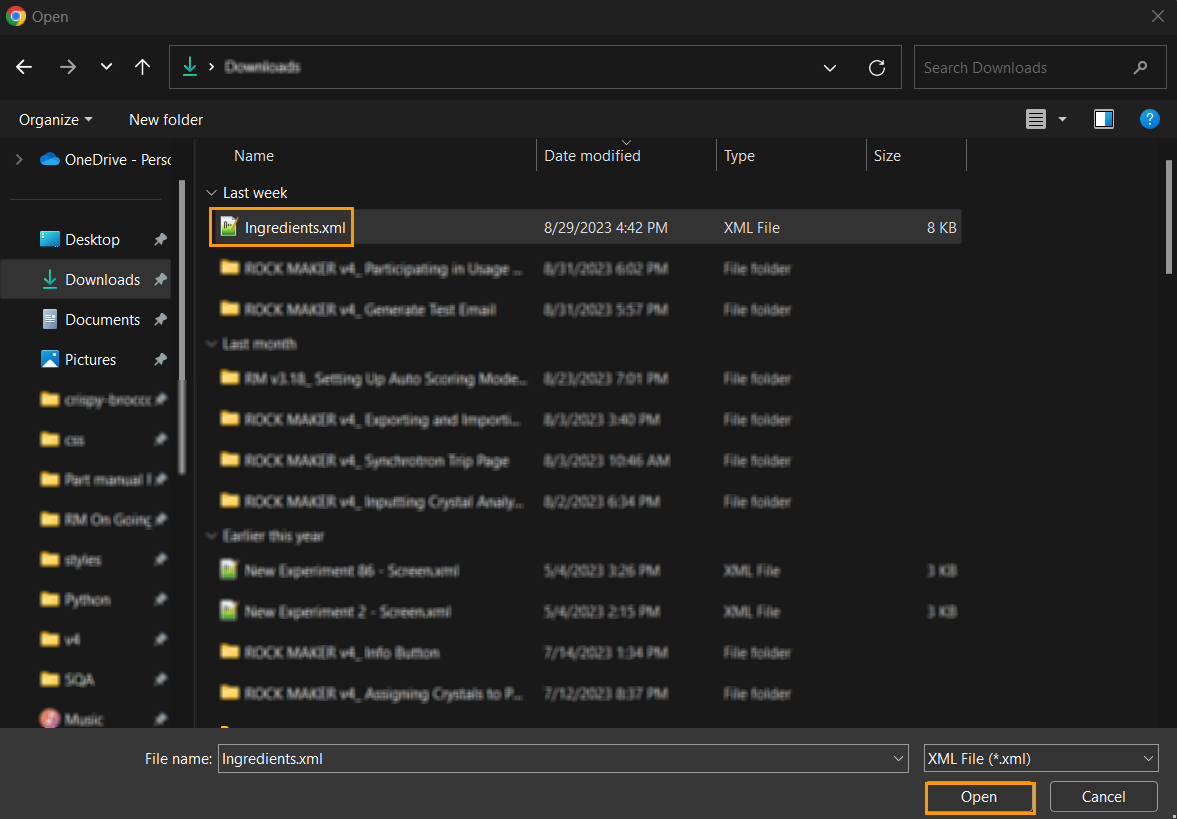Click the Forward navigation arrow
1177x819 pixels.
pyautogui.click(x=68, y=67)
